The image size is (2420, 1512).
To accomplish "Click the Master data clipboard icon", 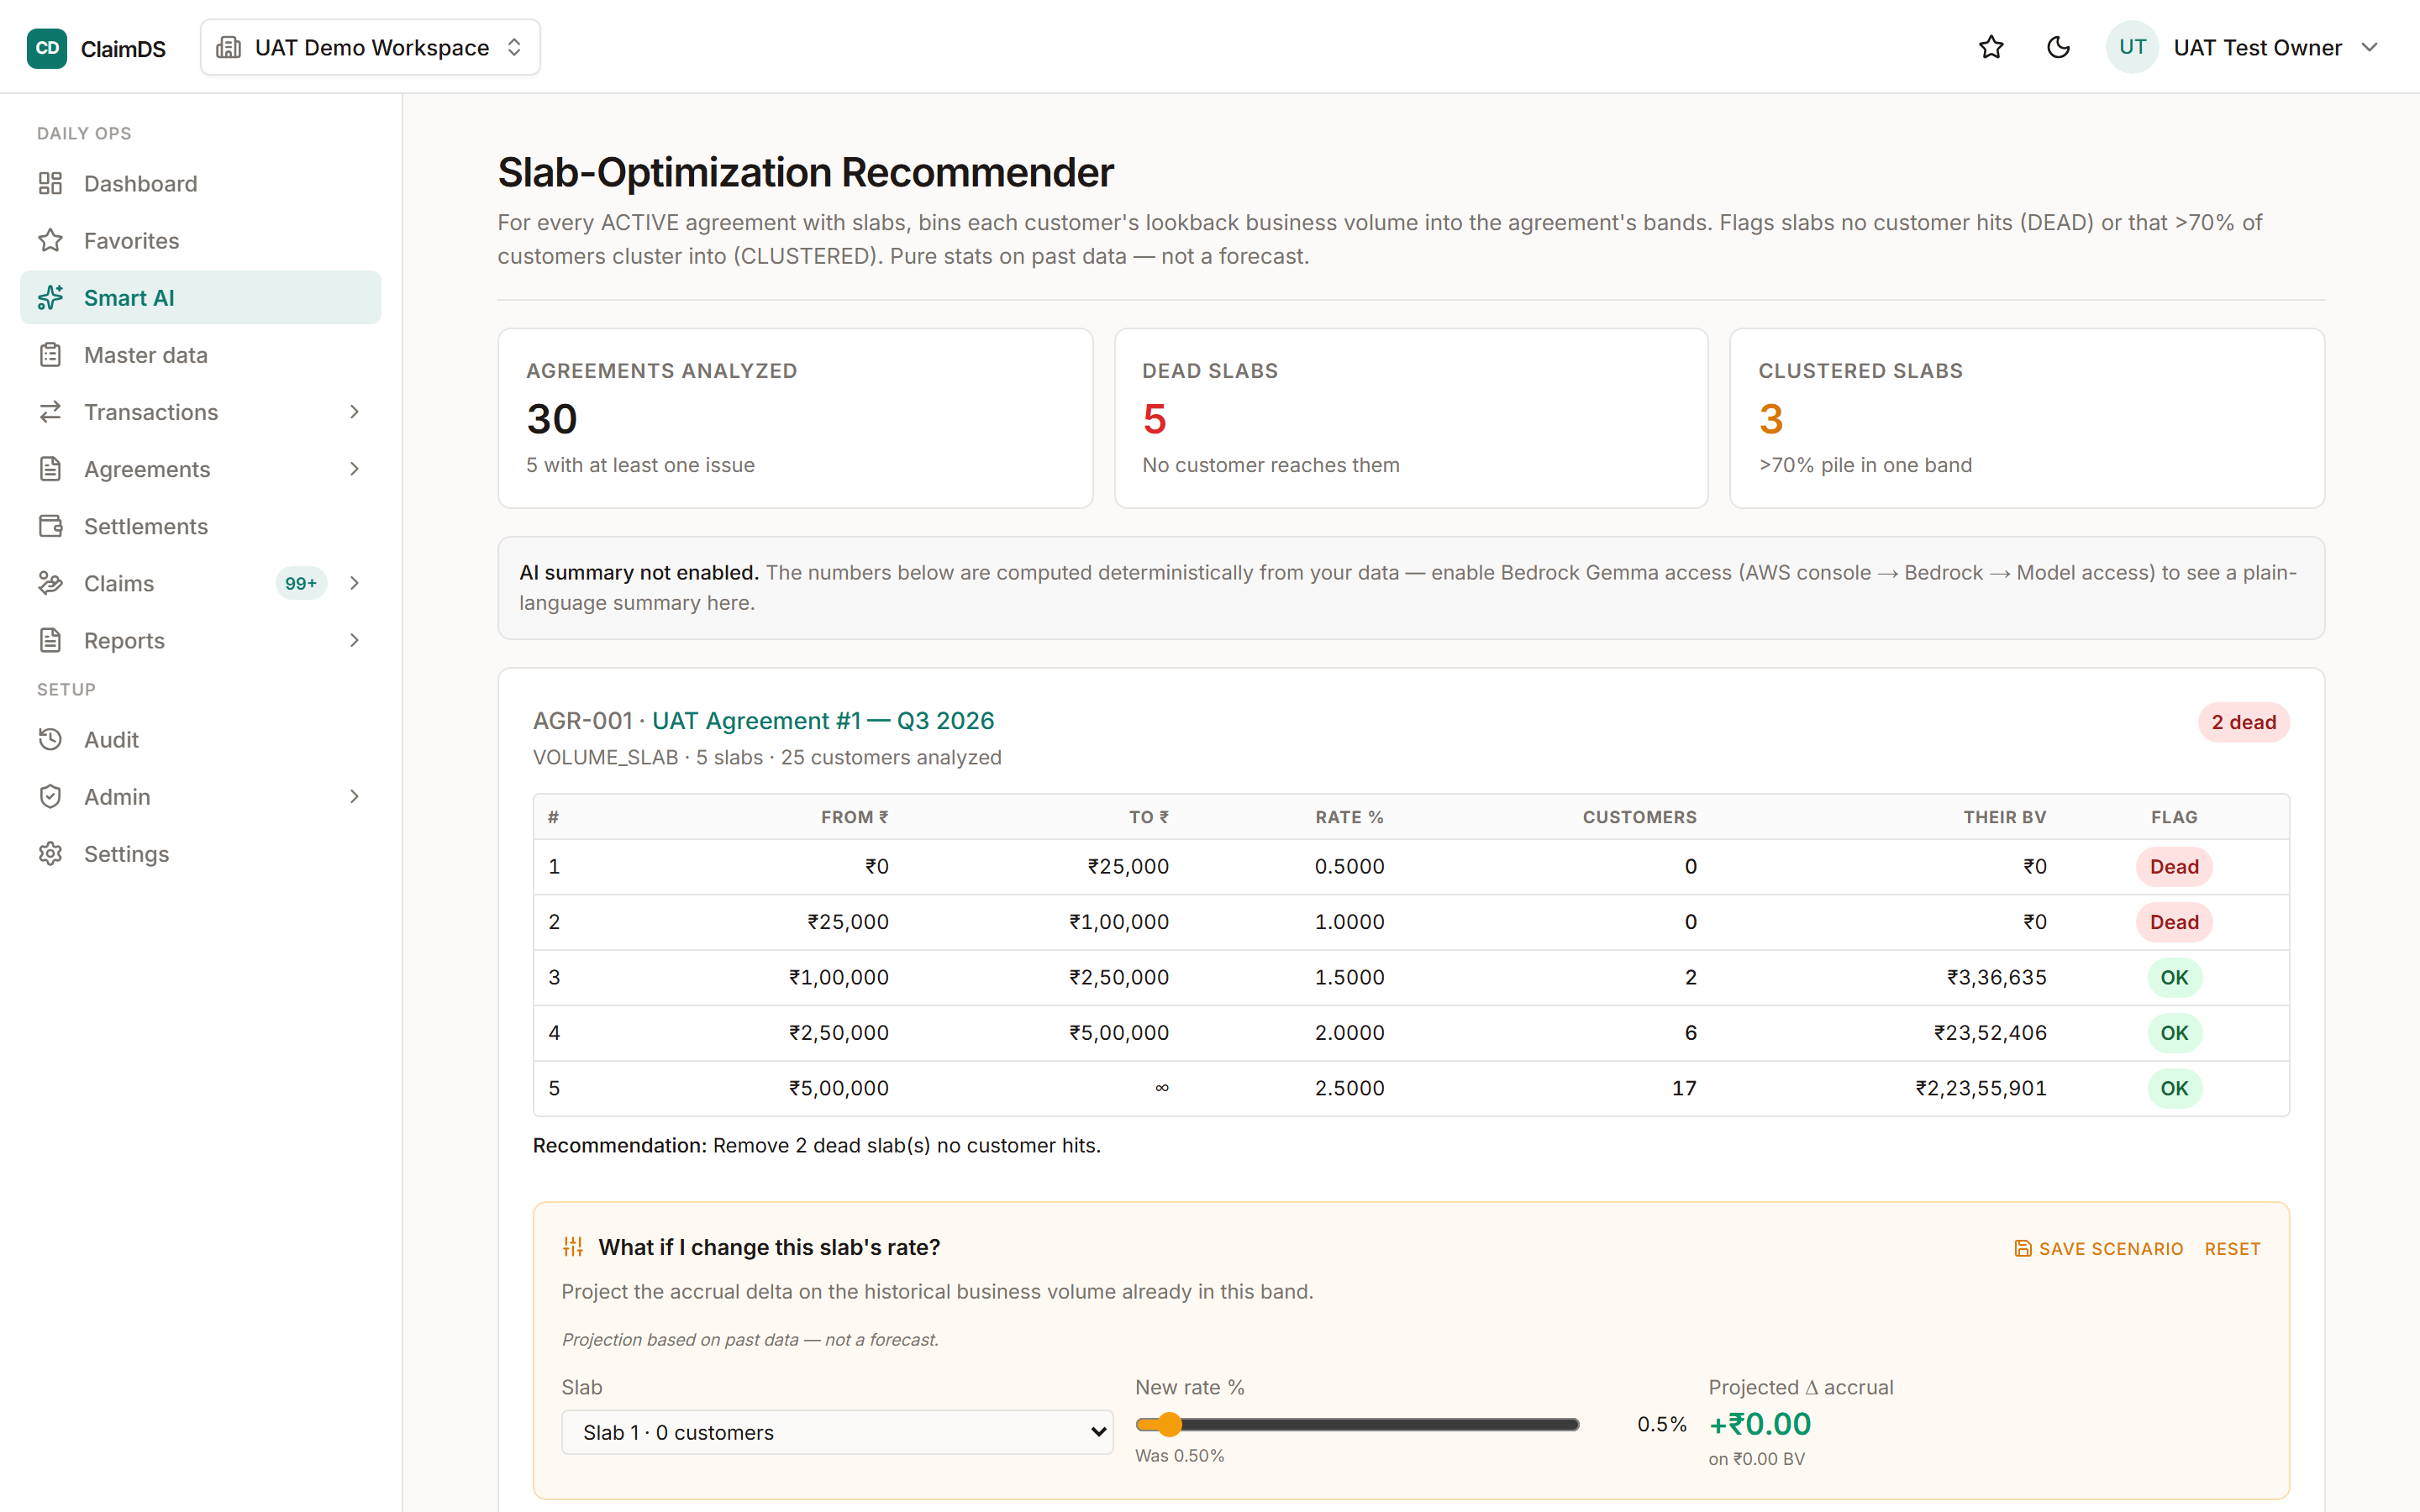I will point(50,354).
